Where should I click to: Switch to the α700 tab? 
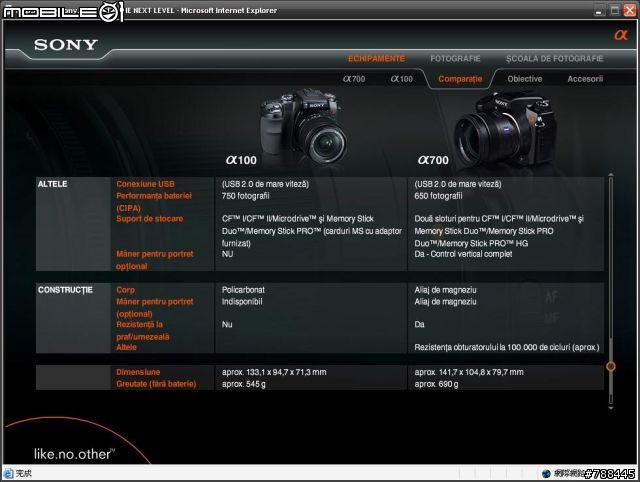354,79
